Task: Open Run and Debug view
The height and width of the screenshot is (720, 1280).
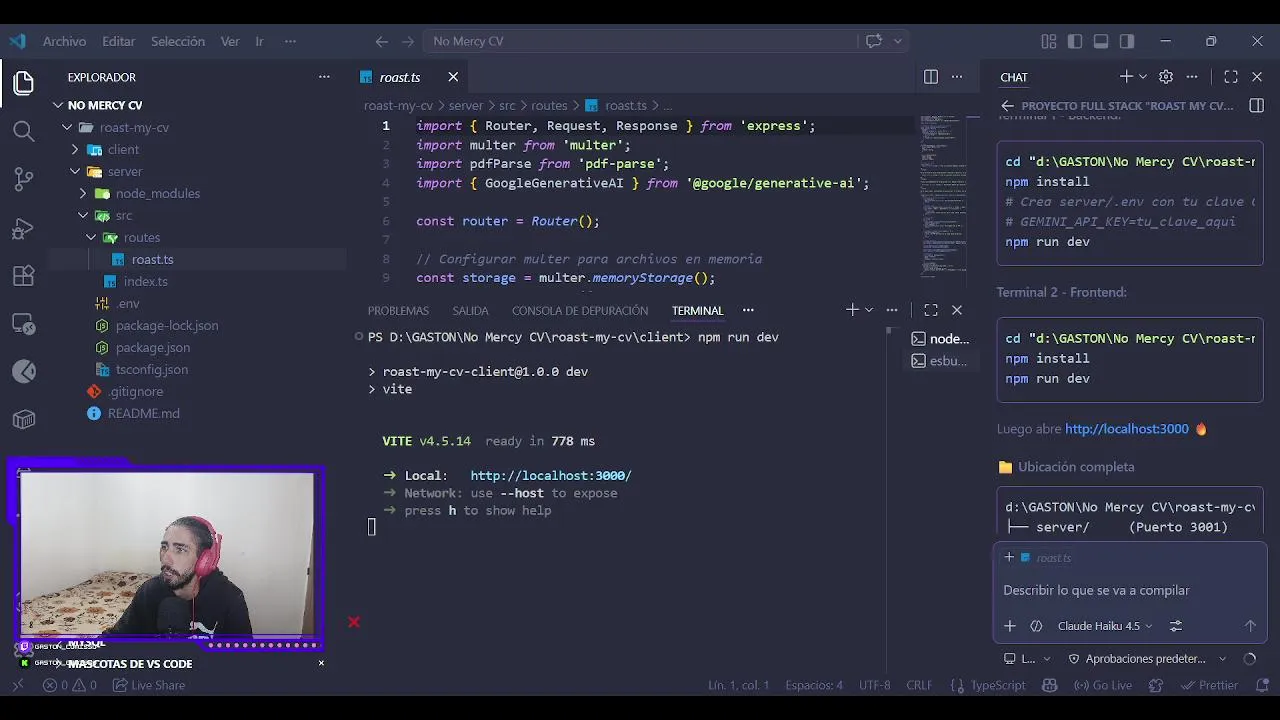Action: coord(24,228)
